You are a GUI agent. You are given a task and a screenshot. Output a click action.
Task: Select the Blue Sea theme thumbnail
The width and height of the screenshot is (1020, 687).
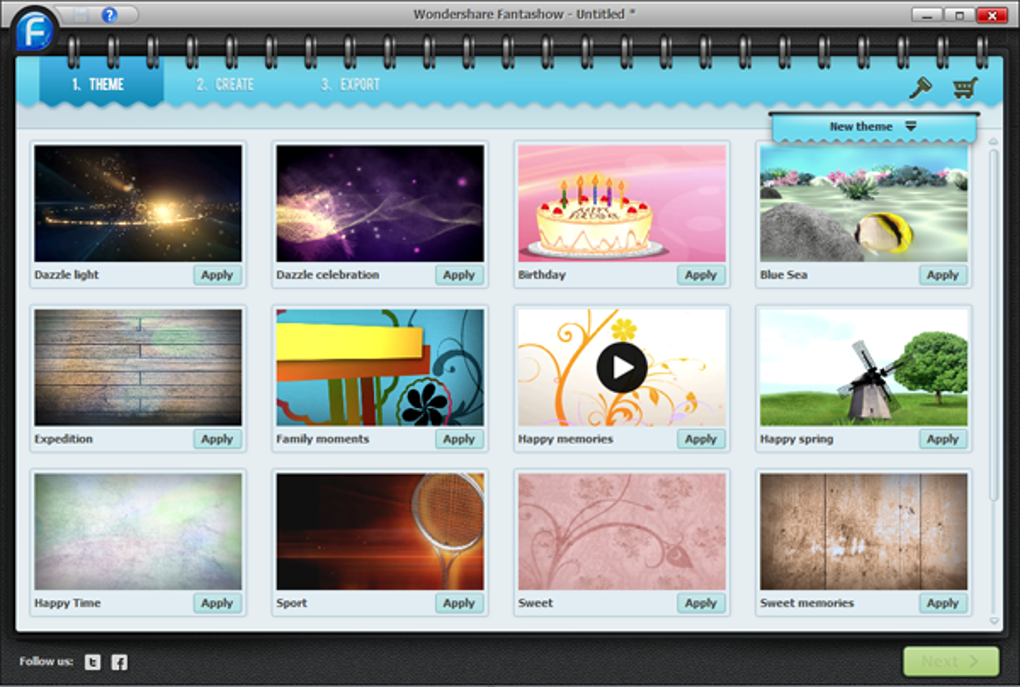pos(863,204)
